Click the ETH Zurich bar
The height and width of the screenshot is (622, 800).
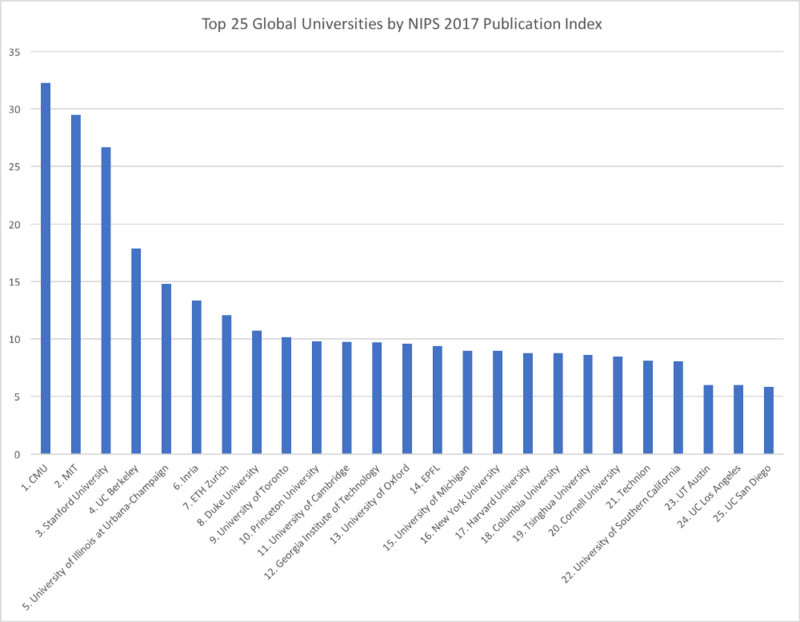coord(227,384)
